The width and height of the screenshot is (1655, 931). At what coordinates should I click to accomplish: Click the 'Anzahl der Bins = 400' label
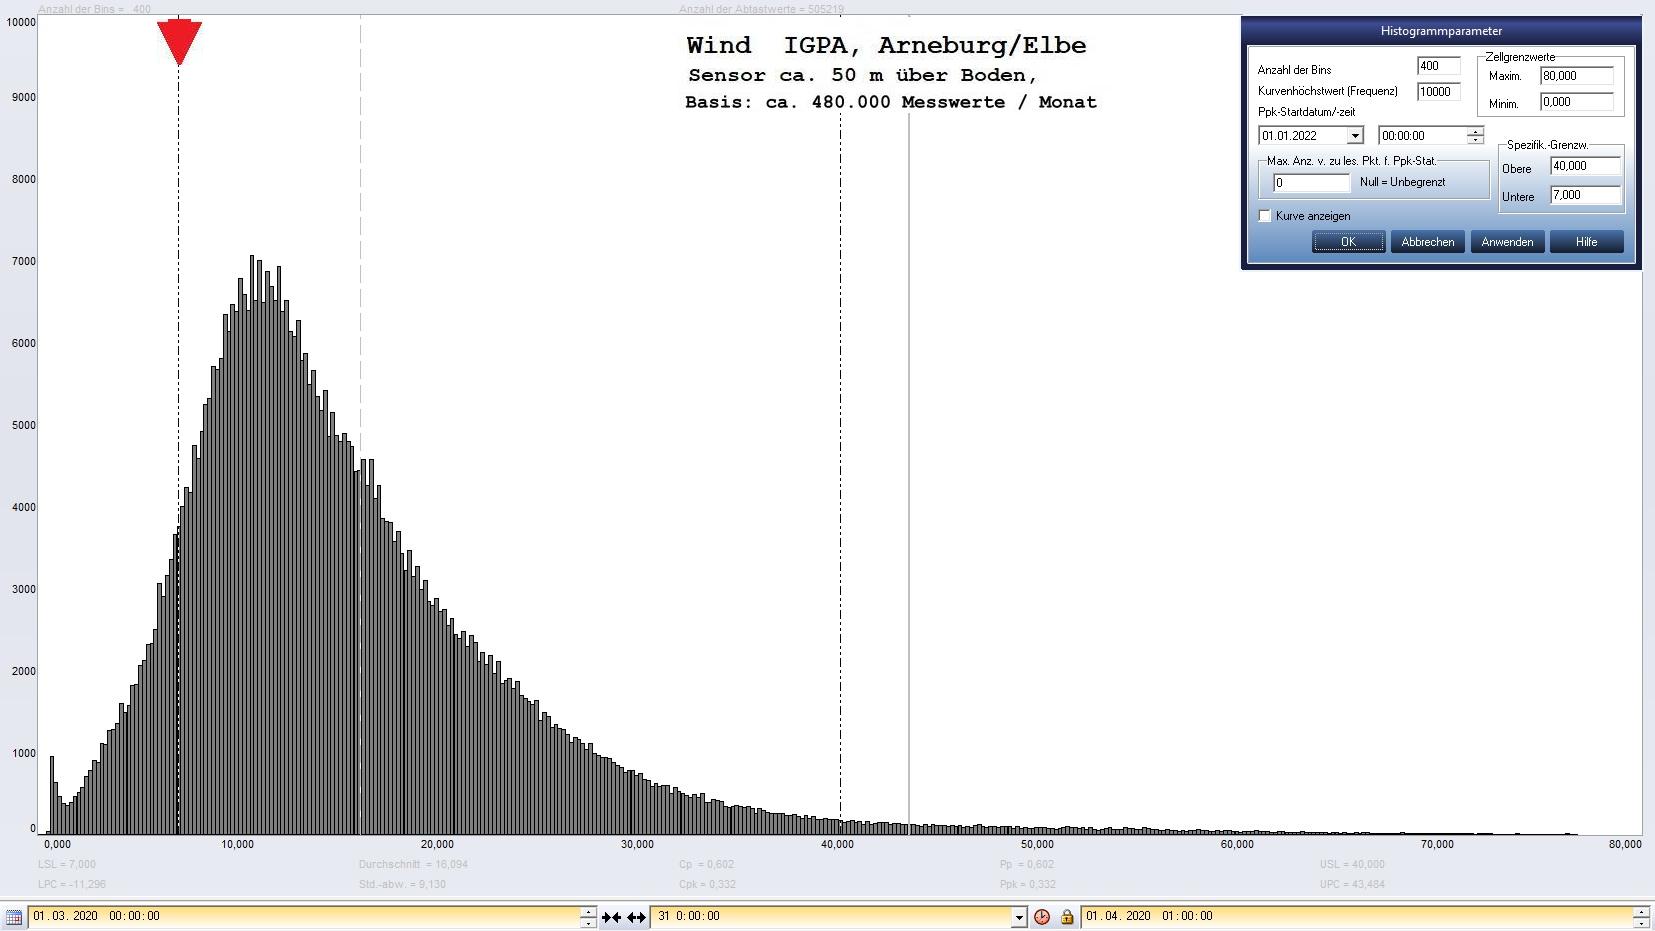(x=95, y=9)
